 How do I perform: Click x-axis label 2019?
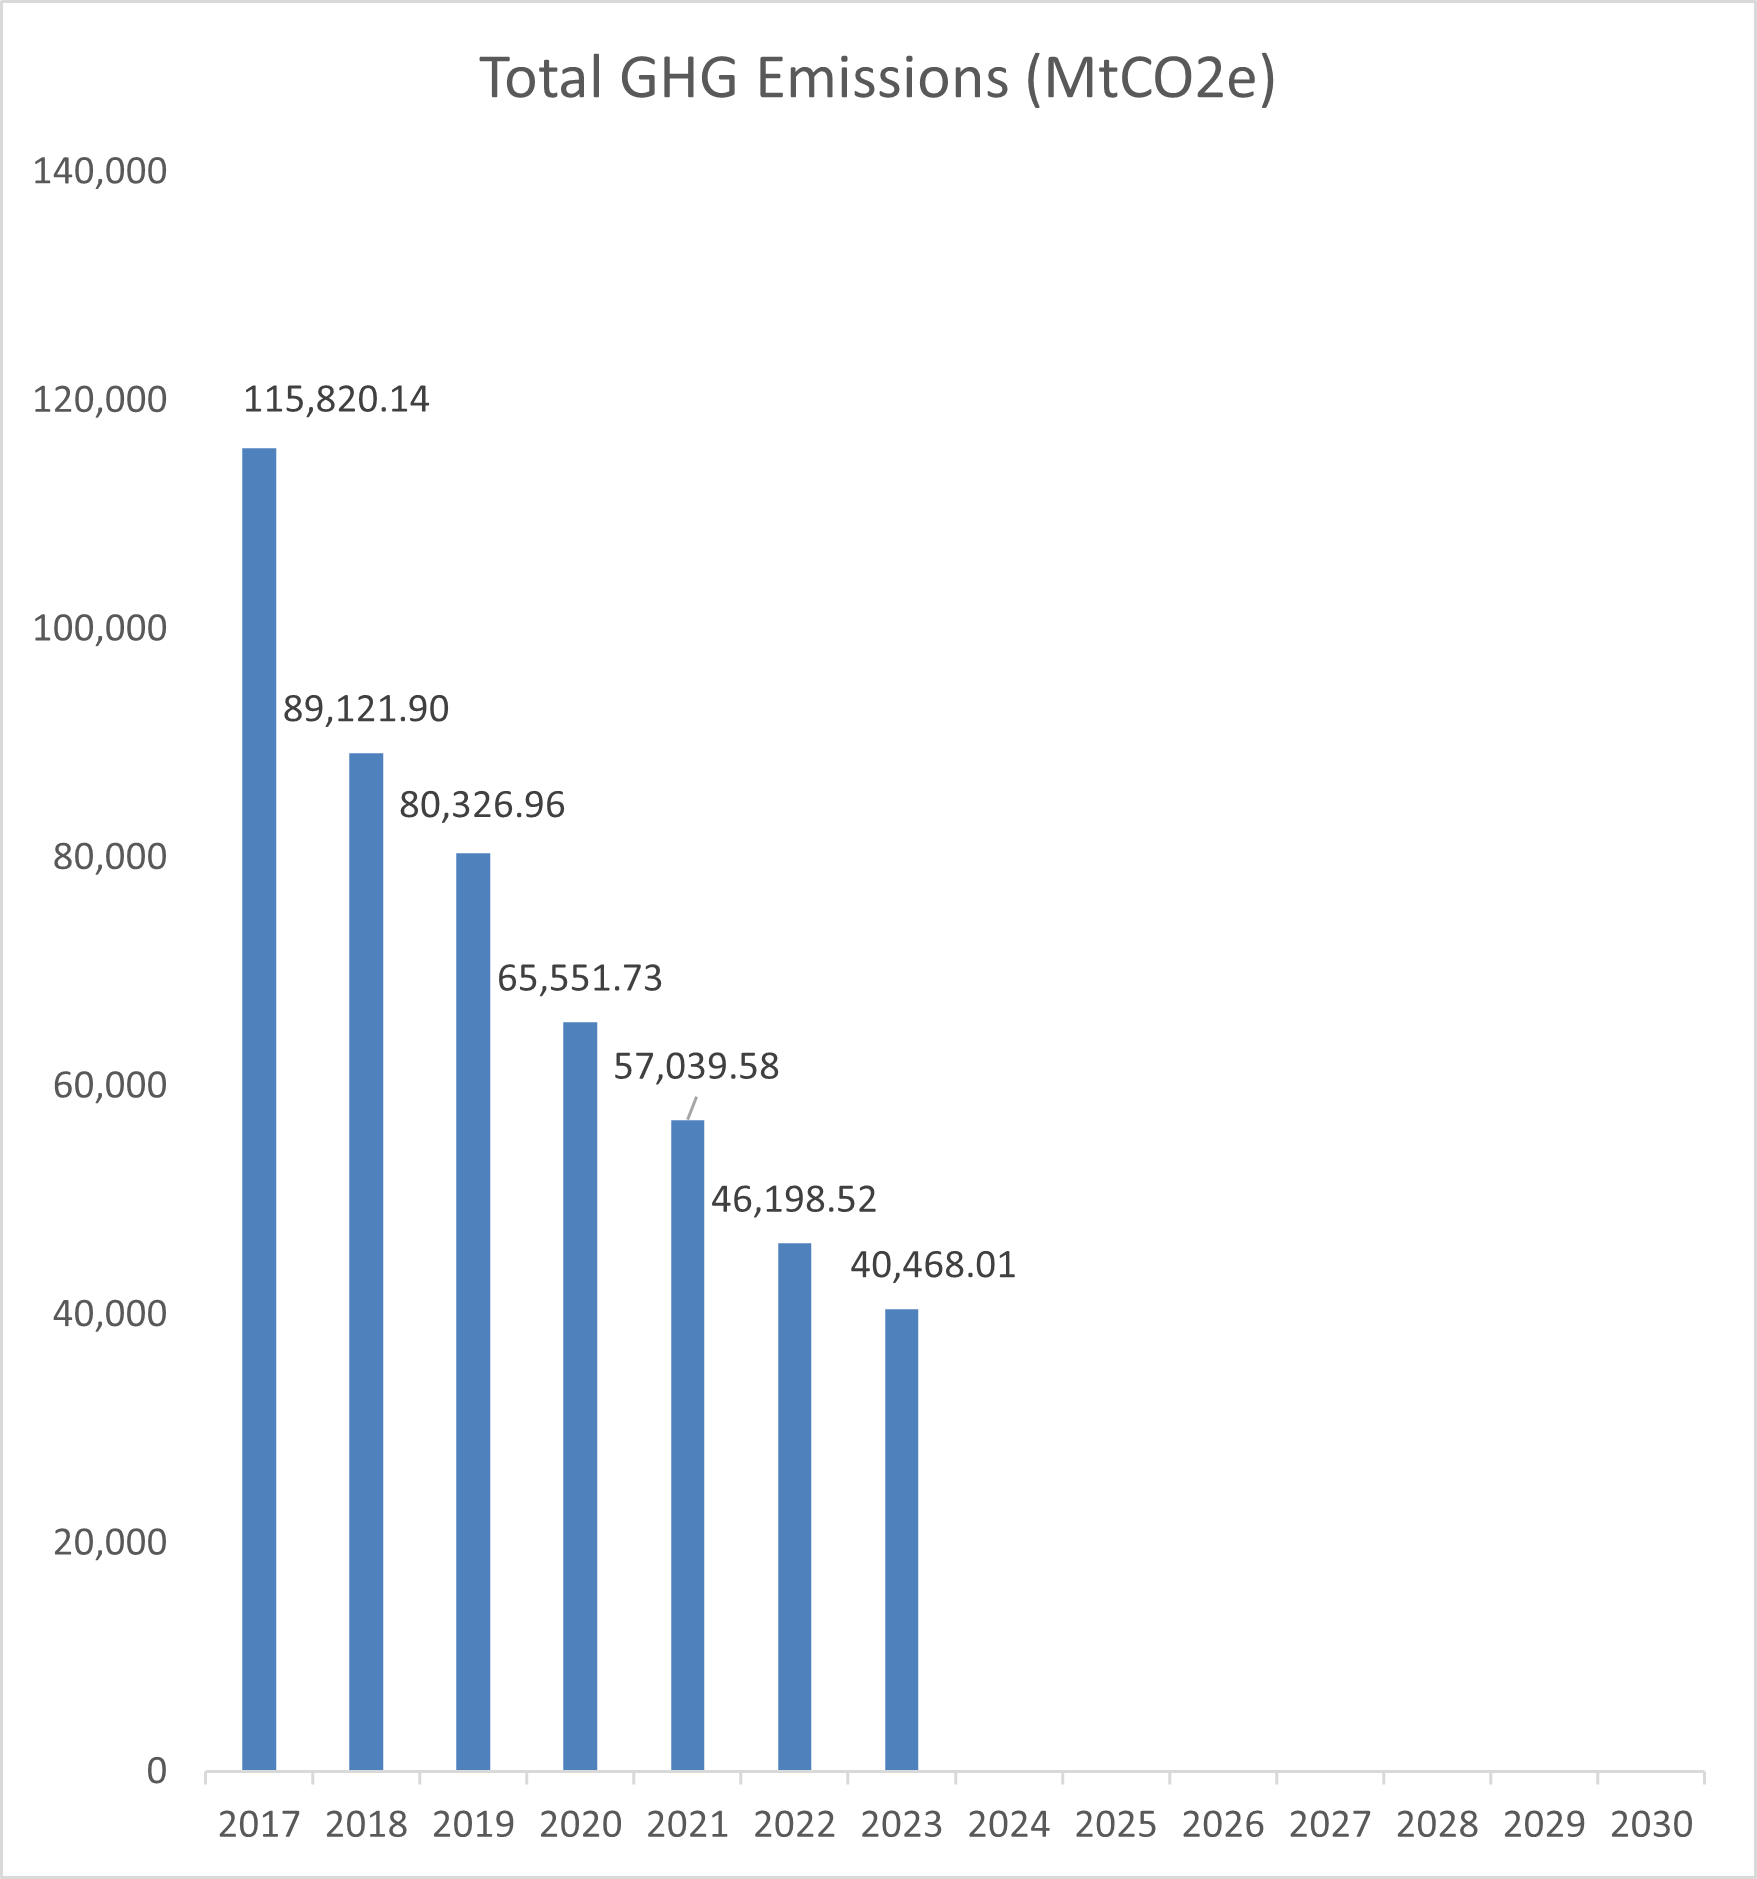point(473,1825)
